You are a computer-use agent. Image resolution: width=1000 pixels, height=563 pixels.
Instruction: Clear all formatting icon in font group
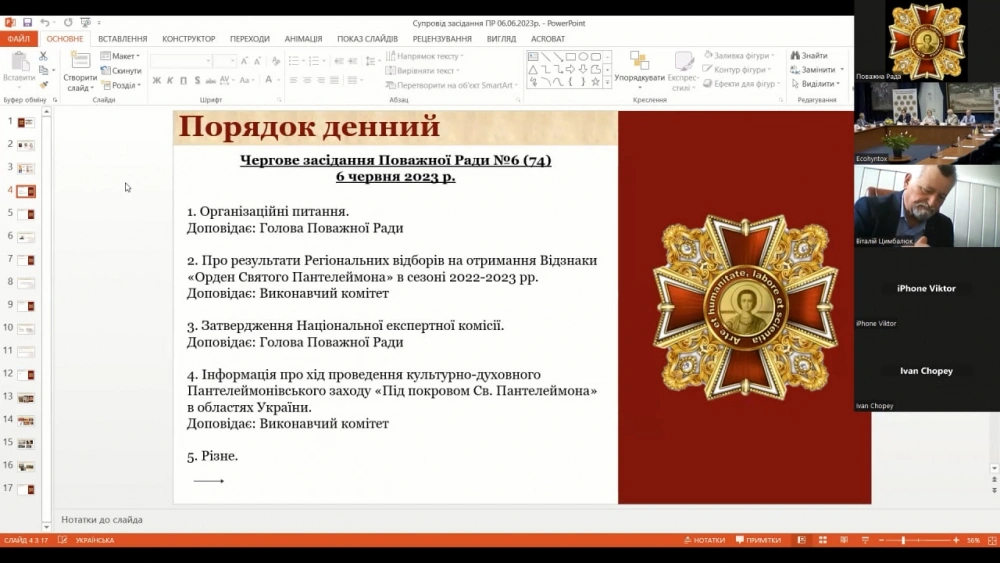276,61
